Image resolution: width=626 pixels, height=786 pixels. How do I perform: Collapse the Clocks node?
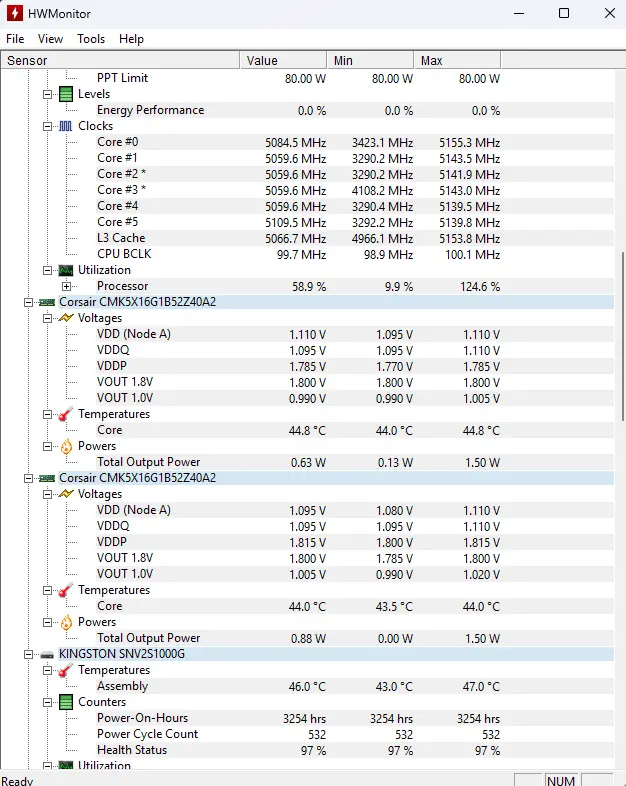click(48, 126)
